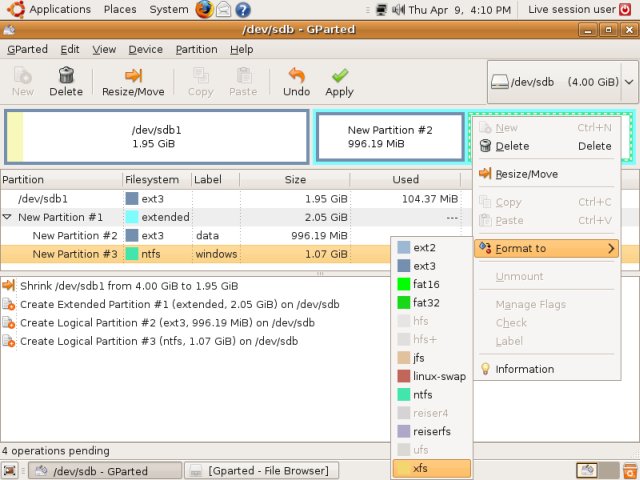Undo the last operation via toolbar
Image resolution: width=640 pixels, height=480 pixels.
(x=296, y=81)
